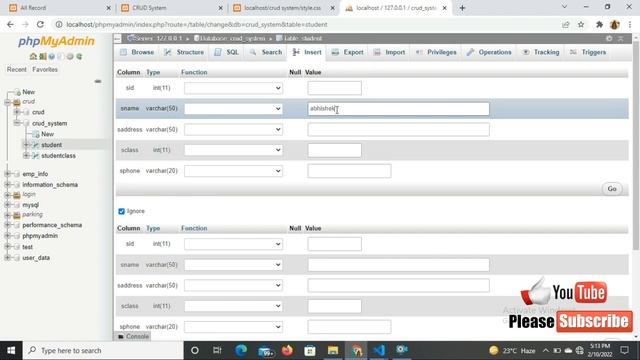The height and width of the screenshot is (360, 640).
Task: Click the Go button
Action: 612,189
